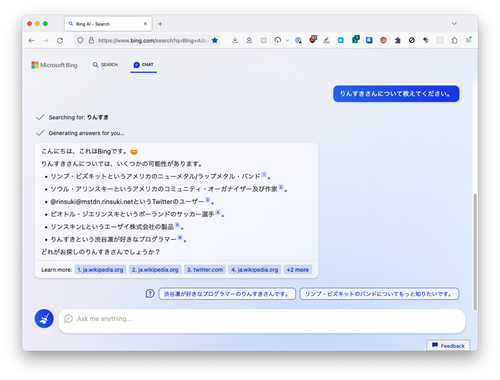Viewport: 500px width, 380px height.
Task: Expand the tab list chevron at top right
Action: click(454, 24)
